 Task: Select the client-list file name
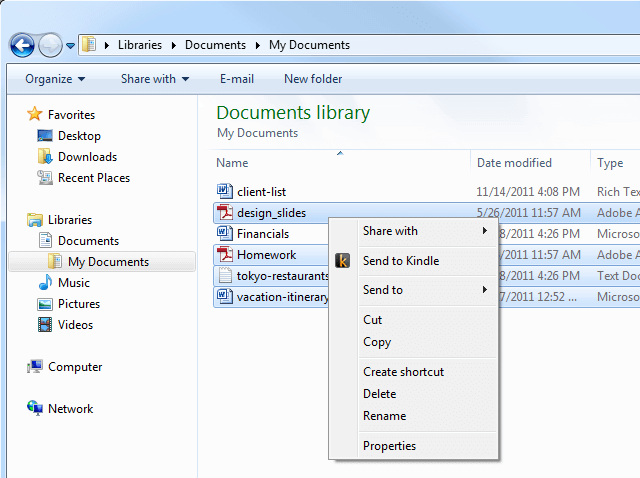[x=262, y=192]
